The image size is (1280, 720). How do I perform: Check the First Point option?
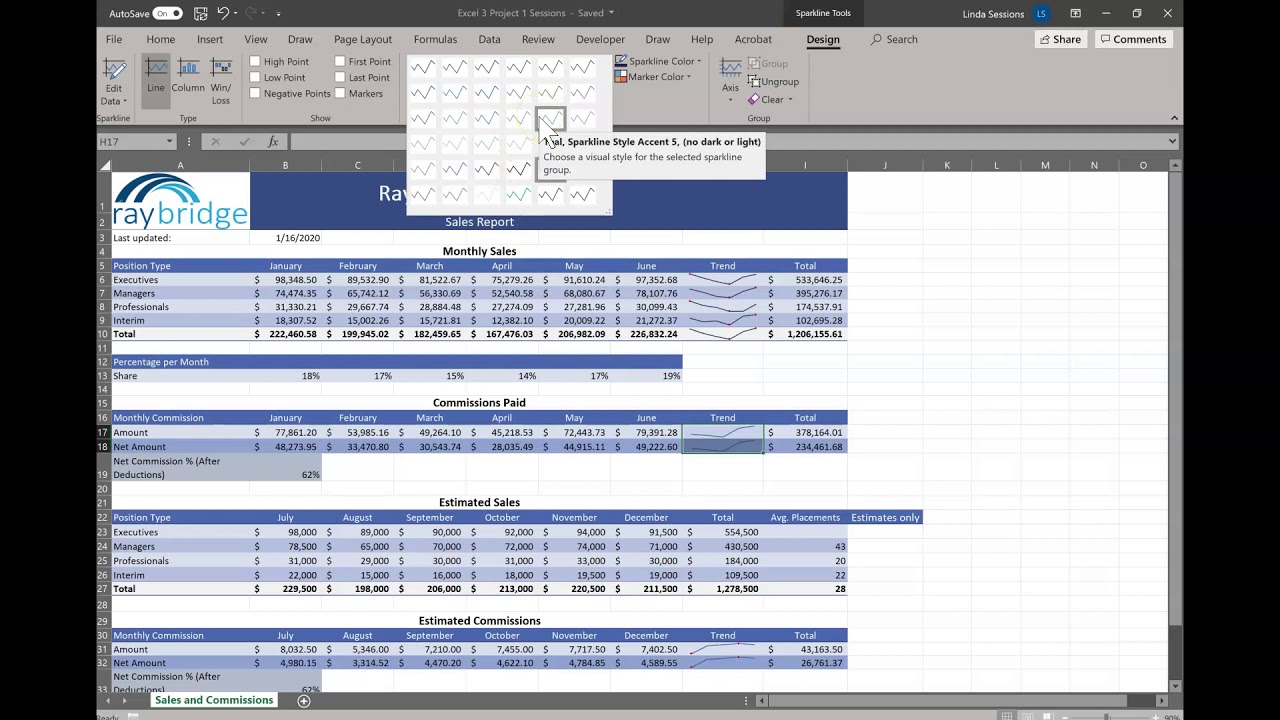coord(340,61)
